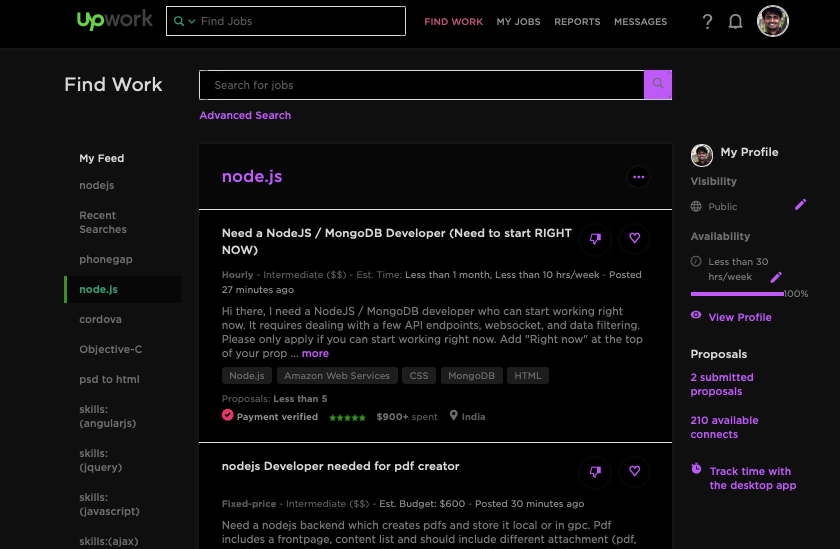Open the search type dropdown in Find Jobs
The image size is (840, 549).
(191, 21)
